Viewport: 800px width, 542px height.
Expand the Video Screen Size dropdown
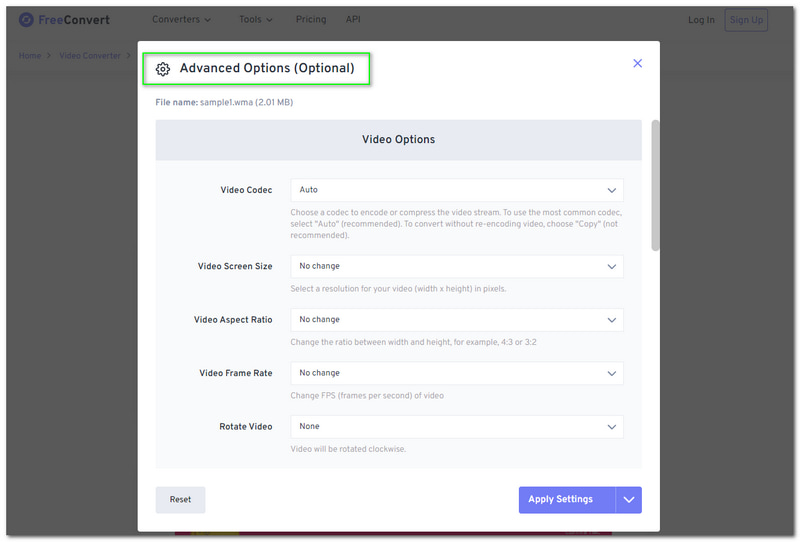[x=456, y=266]
